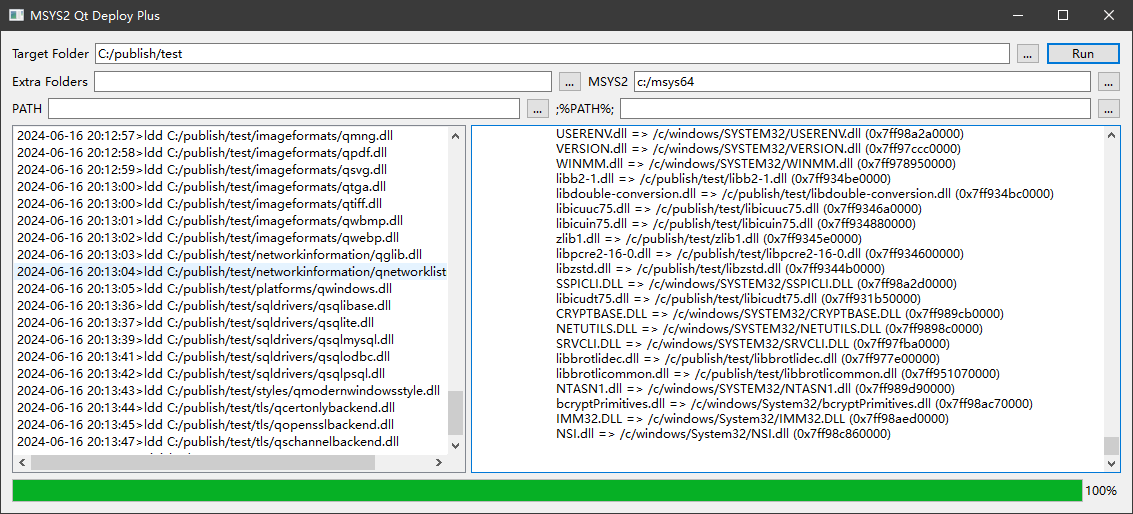Click the CRYPTBASE.DLL output line

(x=780, y=313)
